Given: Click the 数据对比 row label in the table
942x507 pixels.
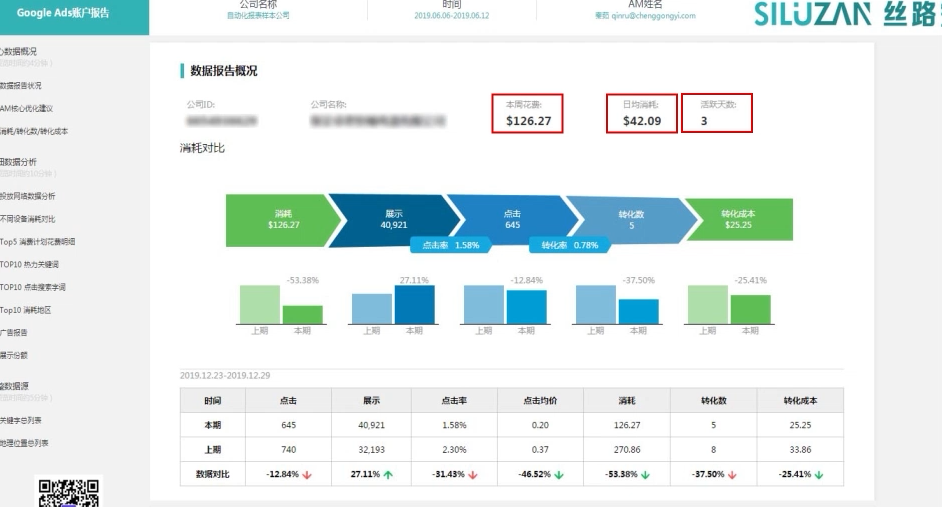Looking at the screenshot, I should click(x=213, y=475).
